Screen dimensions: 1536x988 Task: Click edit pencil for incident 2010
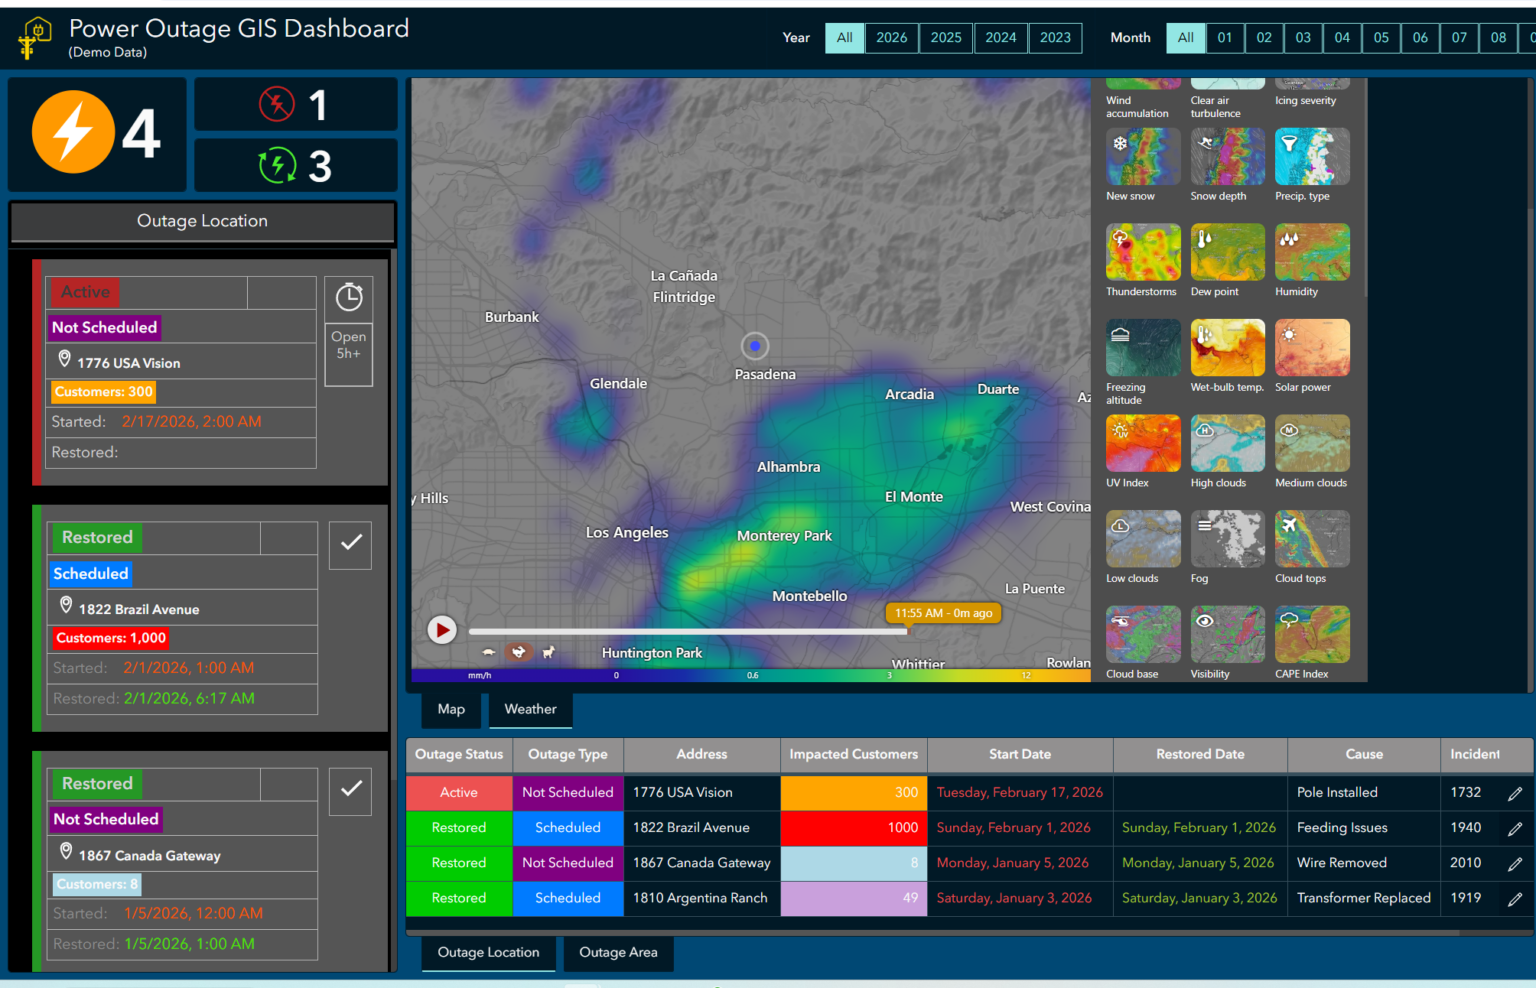(x=1515, y=863)
